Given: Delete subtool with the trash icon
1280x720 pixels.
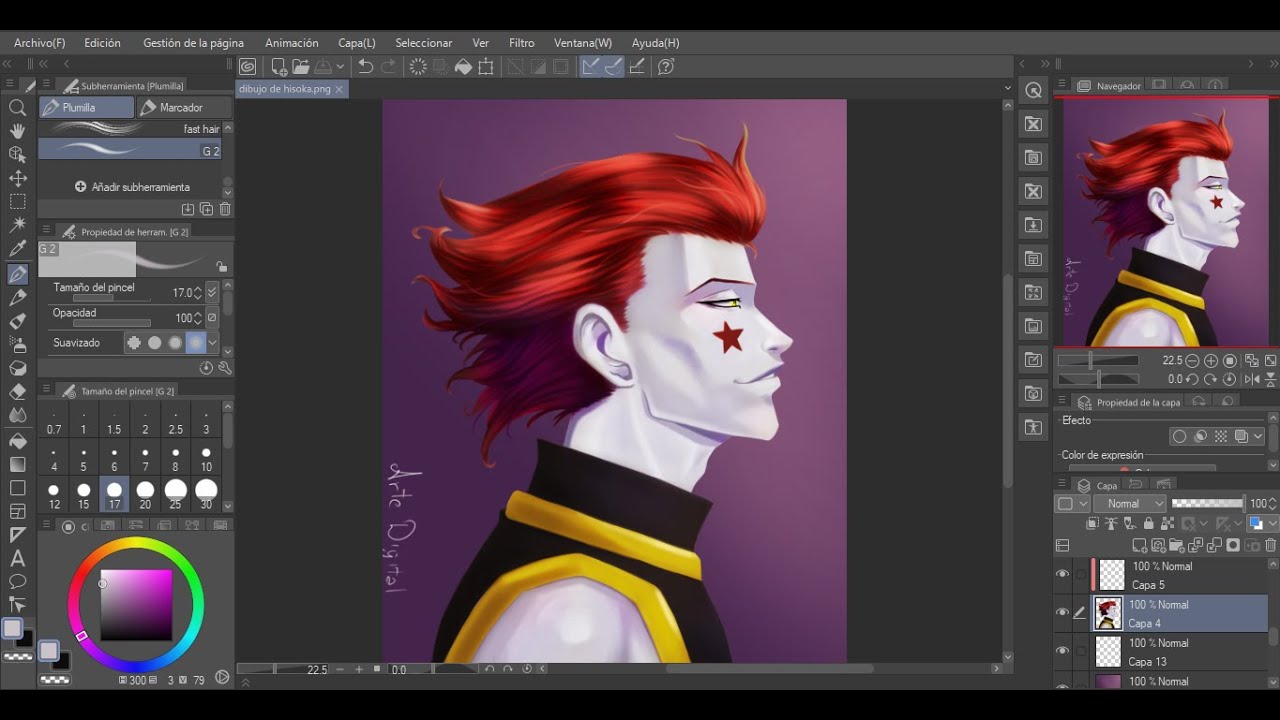Looking at the screenshot, I should 225,209.
